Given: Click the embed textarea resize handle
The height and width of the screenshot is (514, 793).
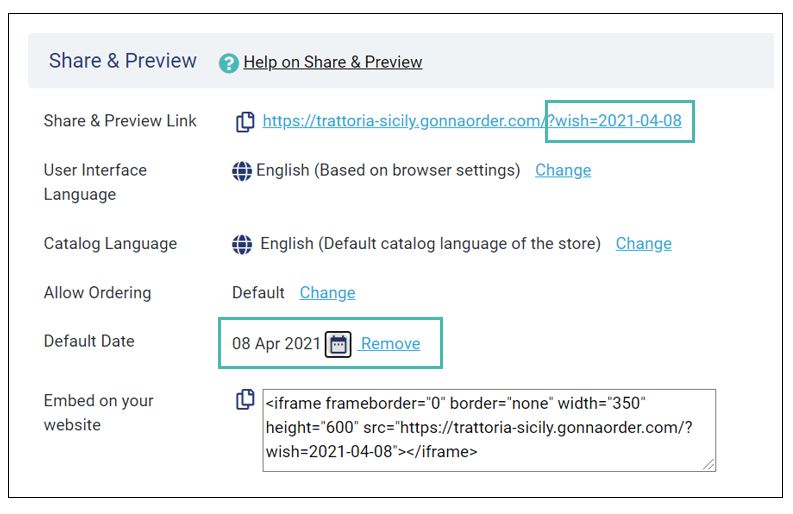Looking at the screenshot, I should [x=709, y=464].
